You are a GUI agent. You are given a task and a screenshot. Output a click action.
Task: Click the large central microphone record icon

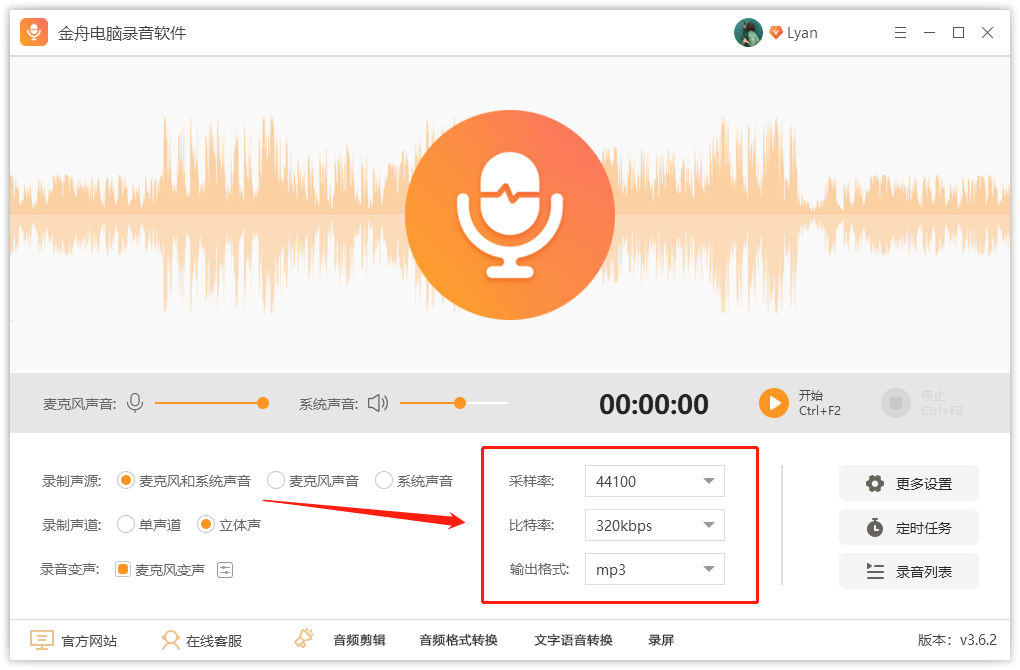[x=510, y=215]
